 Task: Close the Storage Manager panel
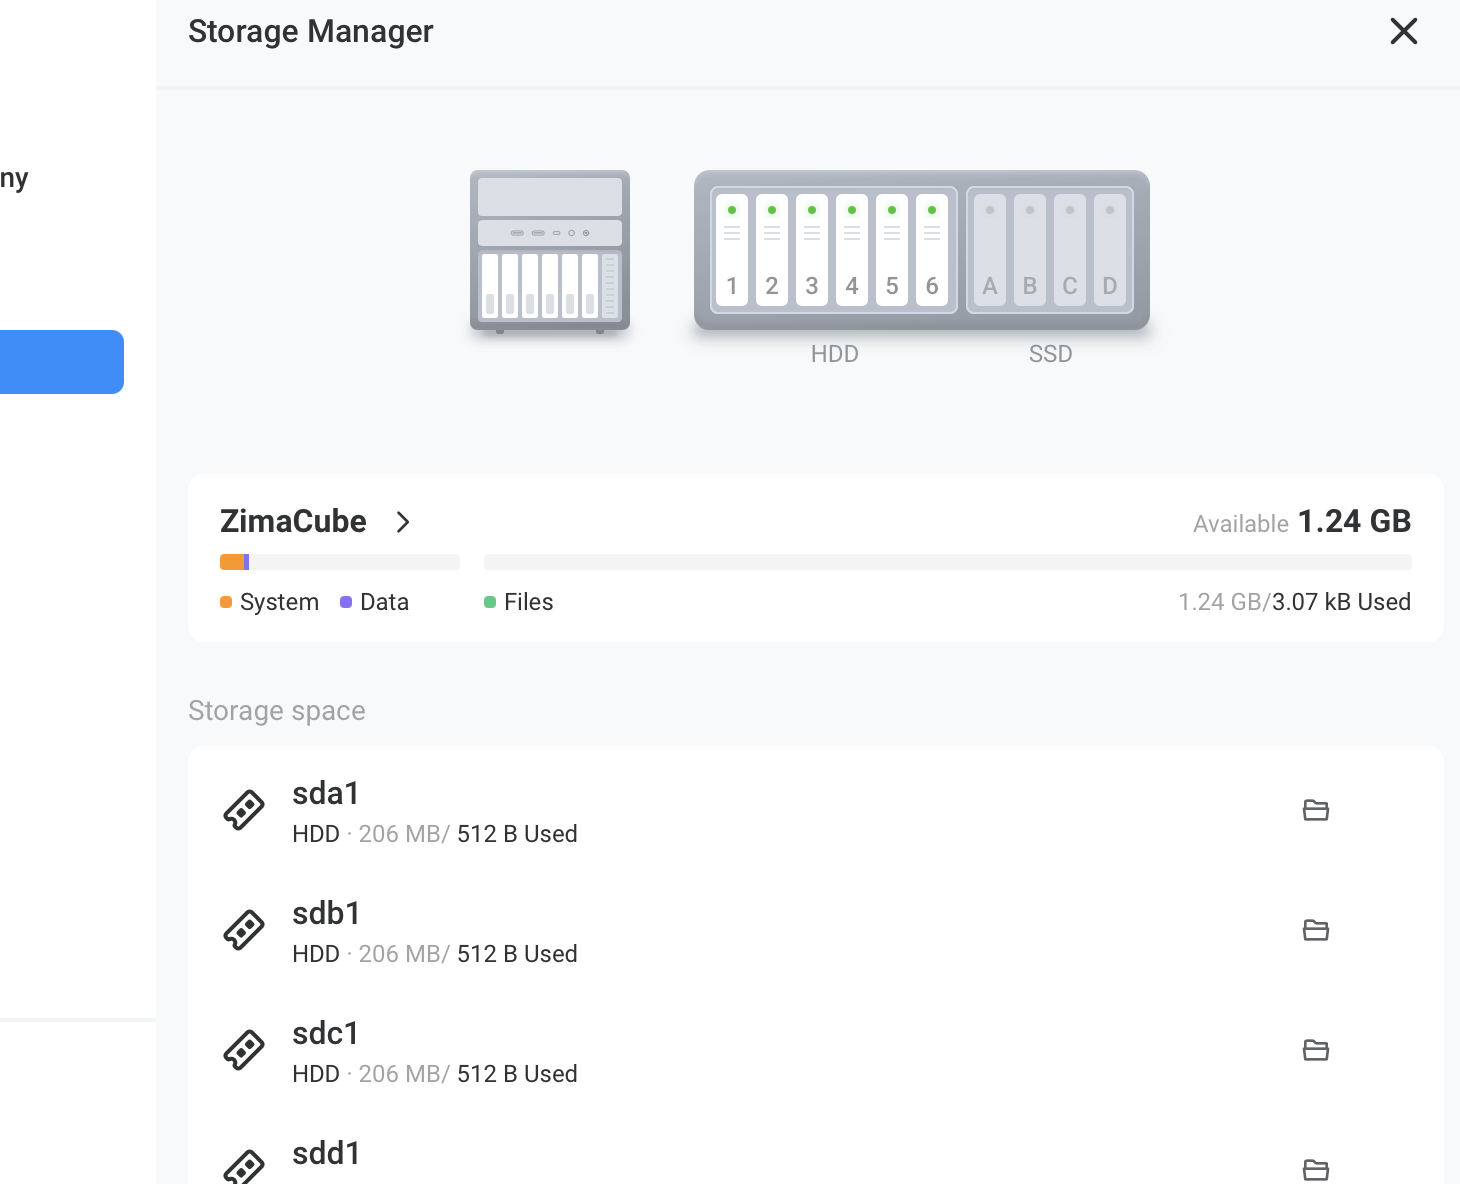(x=1404, y=31)
